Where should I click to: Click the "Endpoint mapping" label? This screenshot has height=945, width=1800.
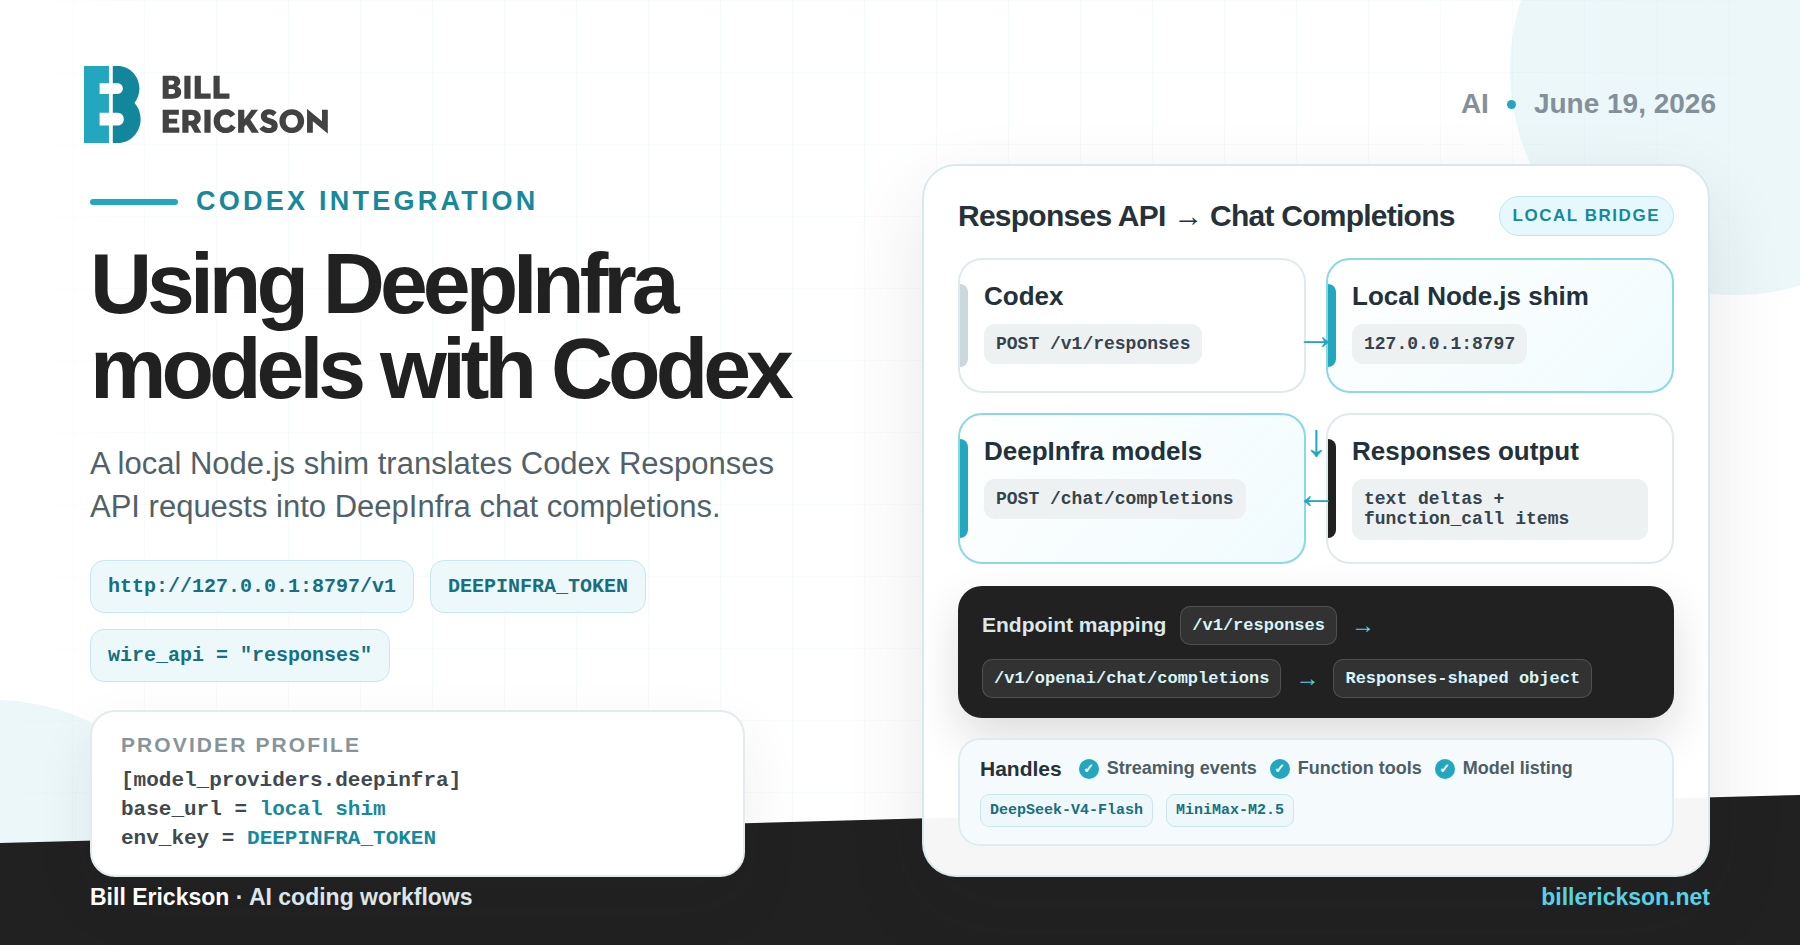point(1074,625)
